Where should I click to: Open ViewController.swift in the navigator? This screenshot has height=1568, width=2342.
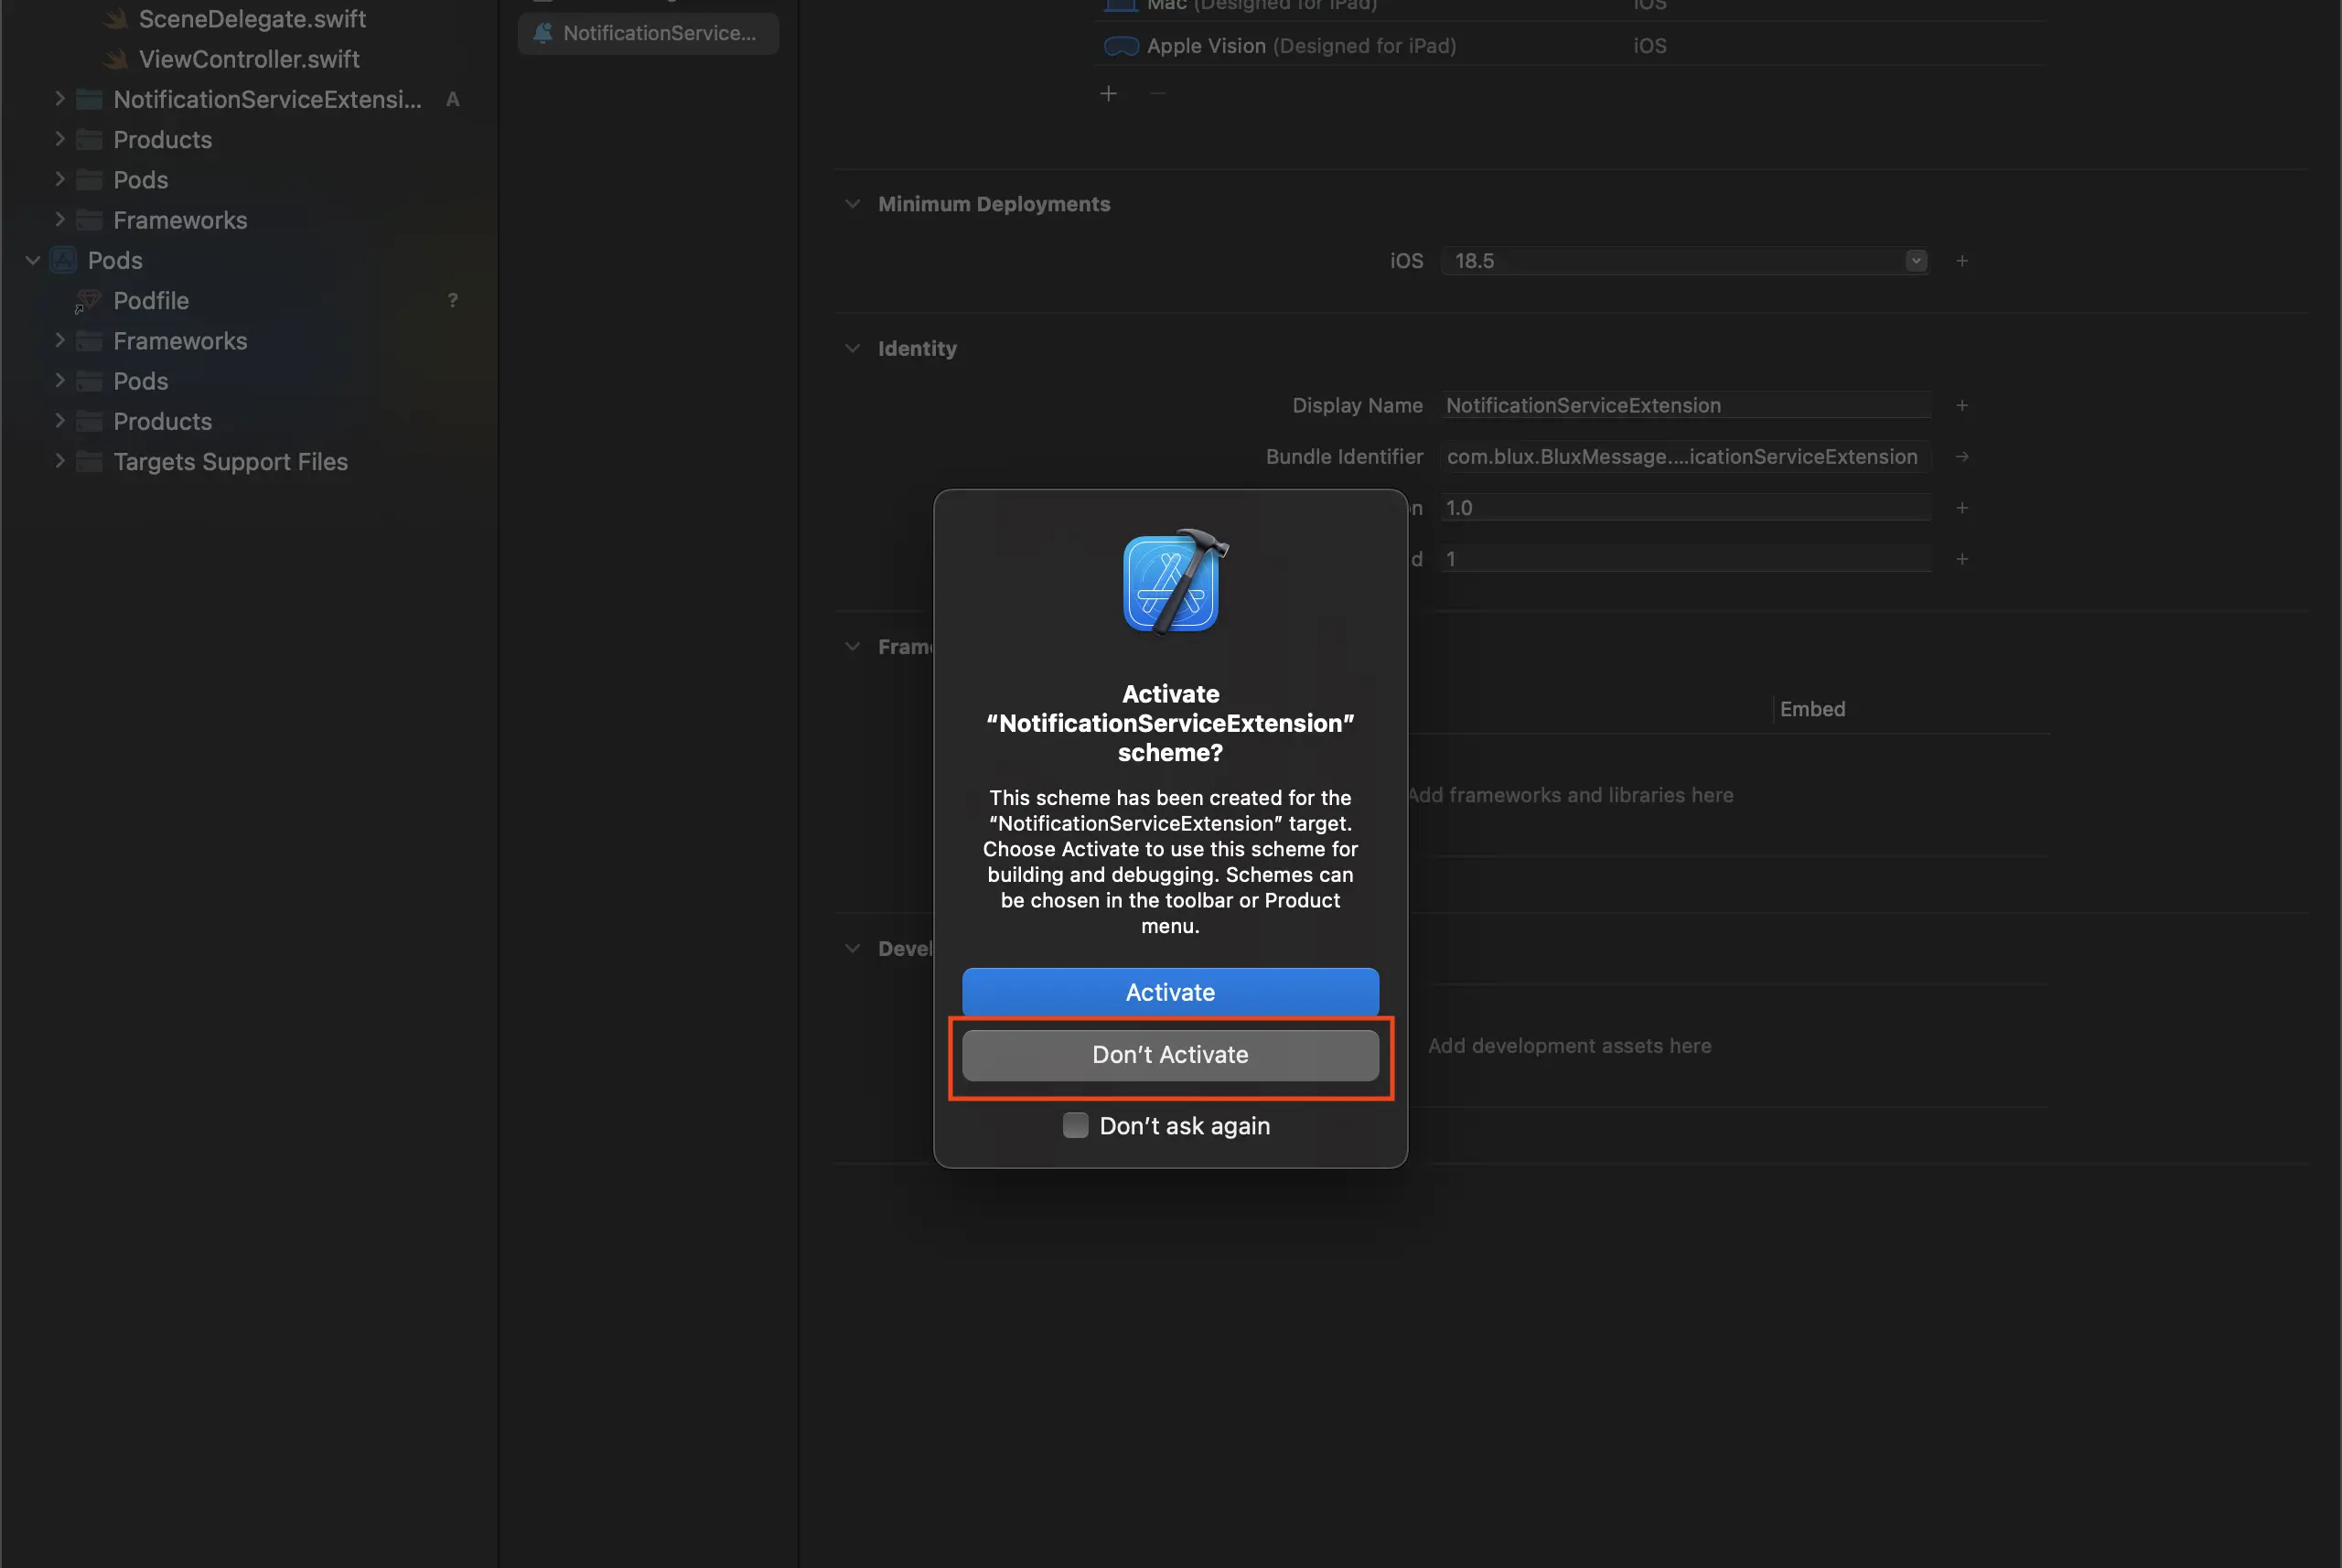(x=249, y=59)
